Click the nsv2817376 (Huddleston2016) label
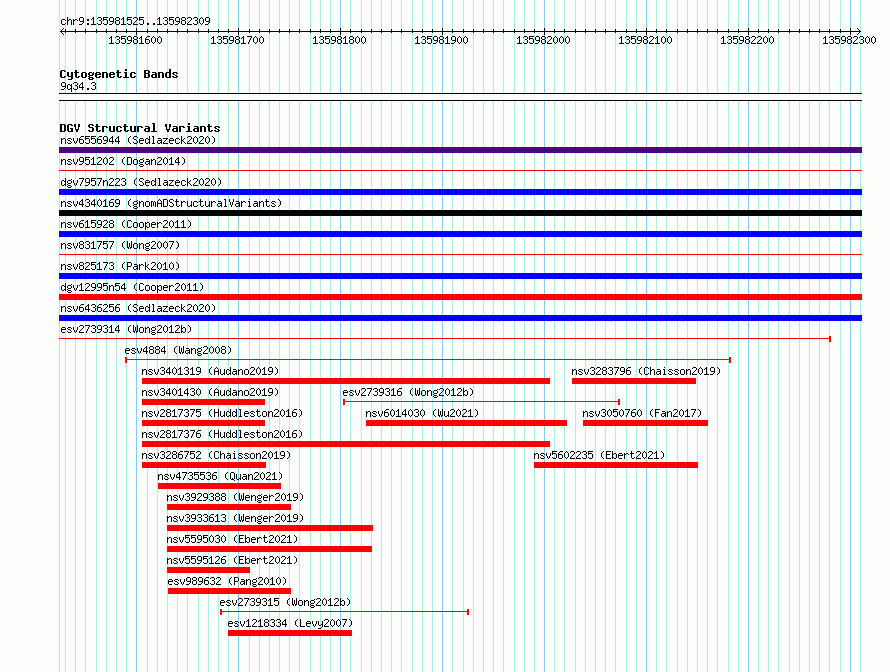The height and width of the screenshot is (672, 890). click(222, 434)
